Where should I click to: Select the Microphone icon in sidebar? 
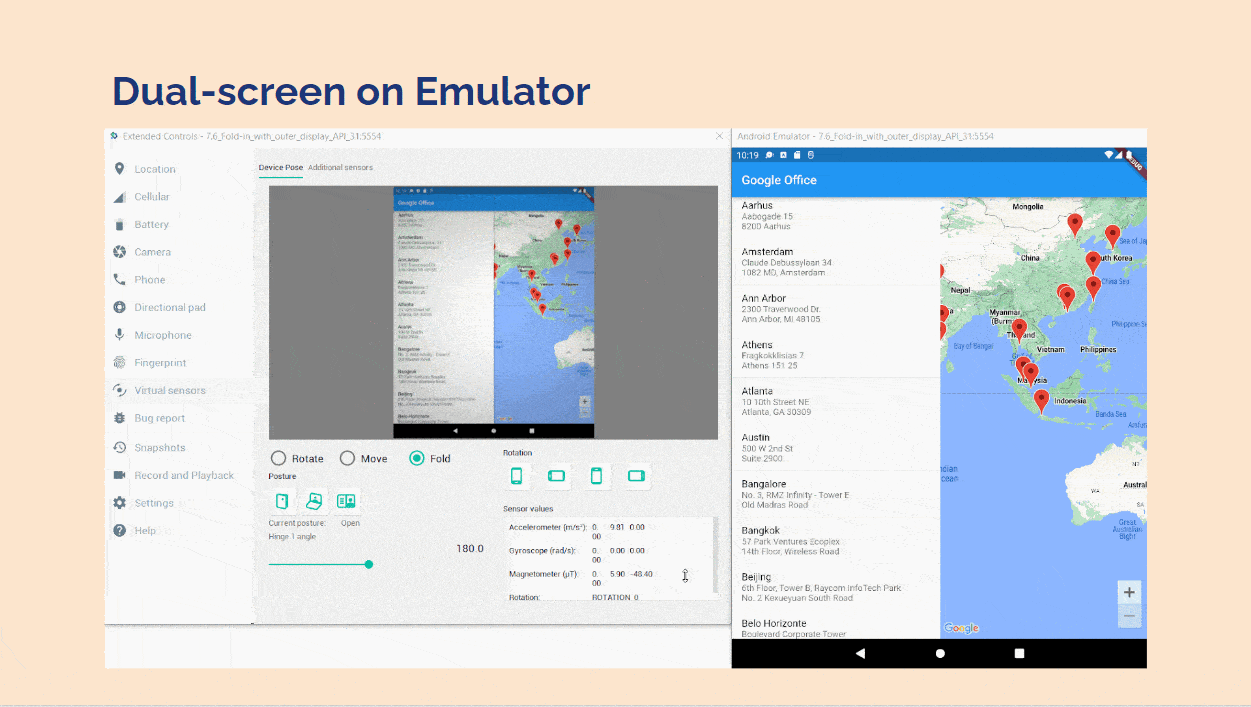(120, 335)
